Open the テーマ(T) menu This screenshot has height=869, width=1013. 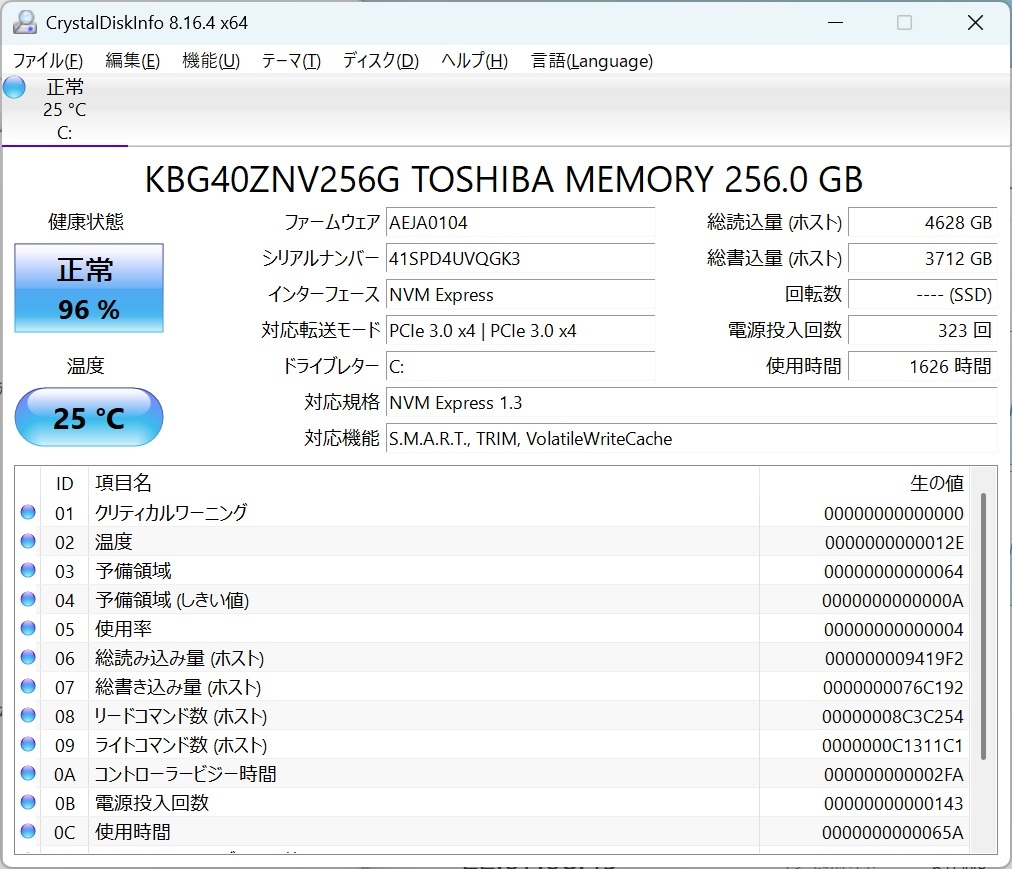291,61
